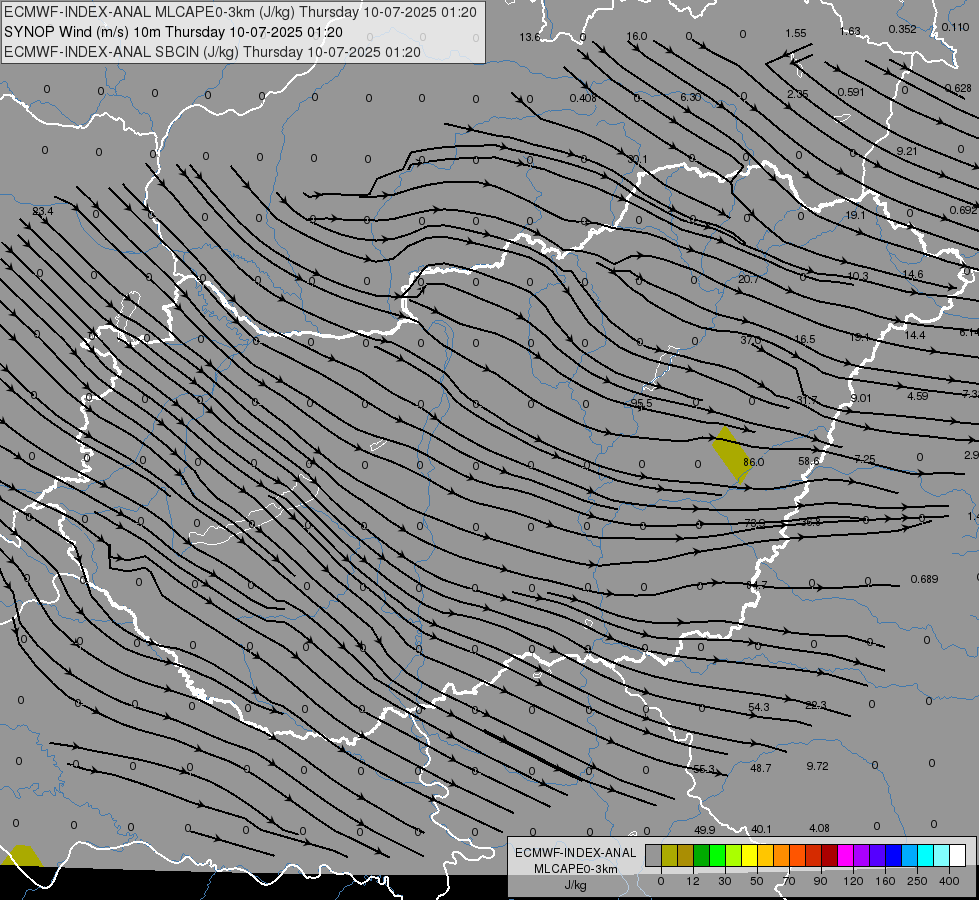Click the 31.7 value on the map
Image resolution: width=979 pixels, height=900 pixels.
(807, 400)
